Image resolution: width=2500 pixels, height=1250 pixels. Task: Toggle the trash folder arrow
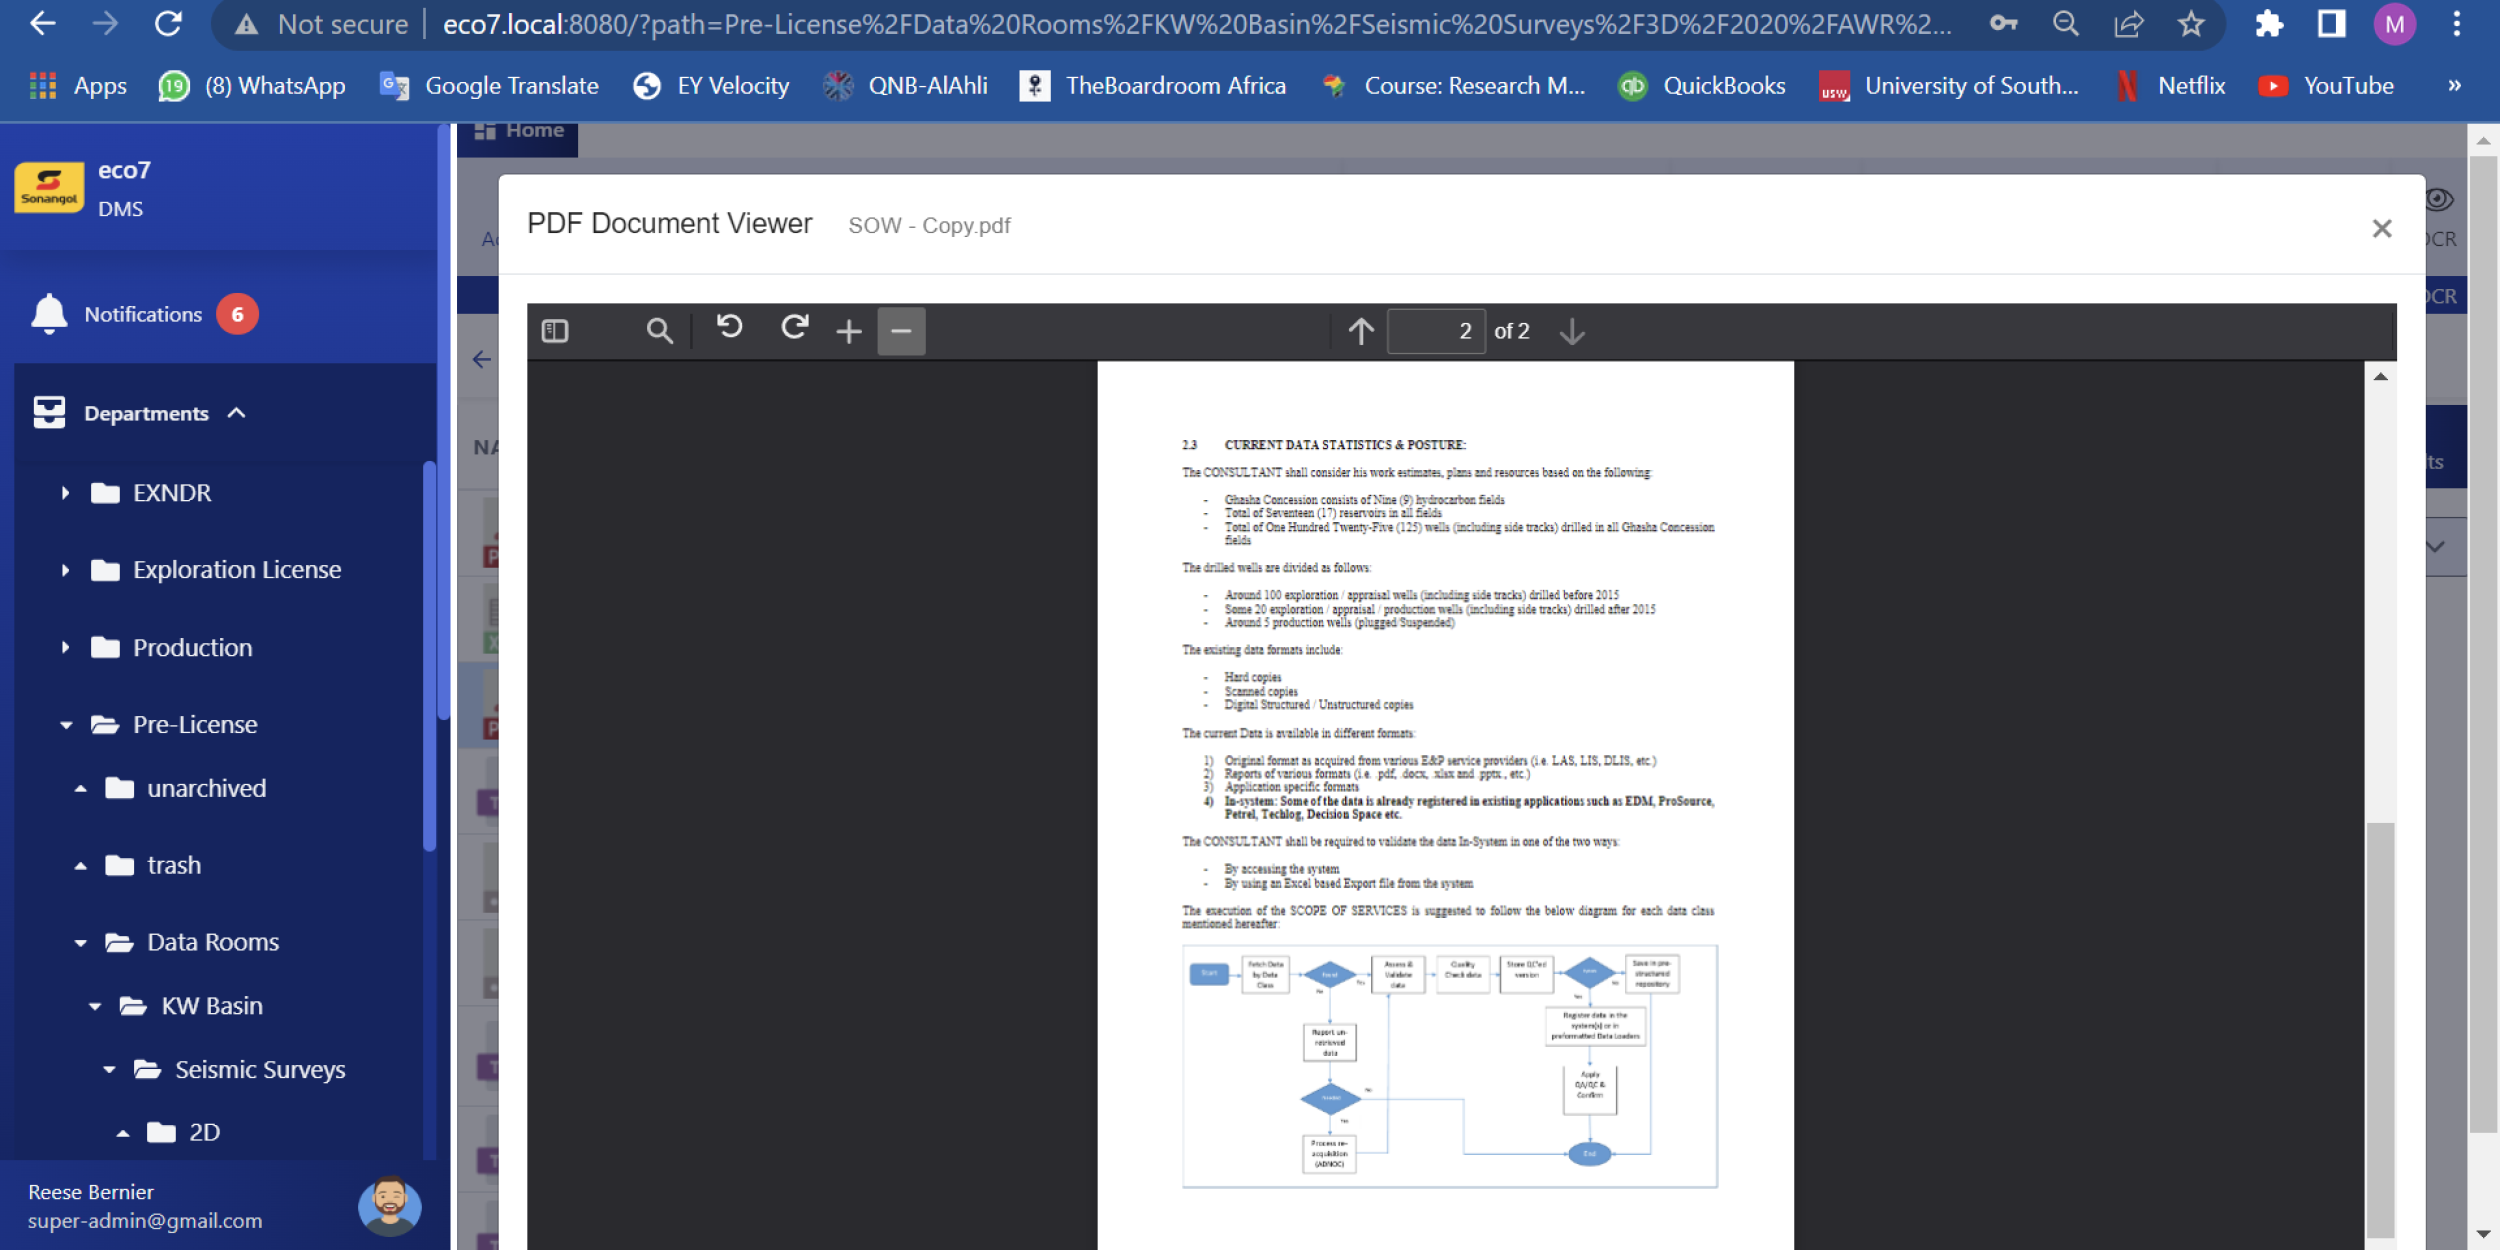pos(80,866)
